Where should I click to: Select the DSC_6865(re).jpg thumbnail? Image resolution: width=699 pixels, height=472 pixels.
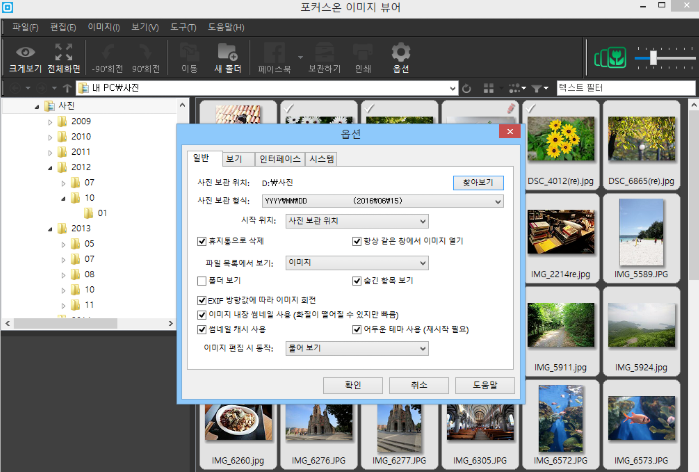[x=641, y=145]
